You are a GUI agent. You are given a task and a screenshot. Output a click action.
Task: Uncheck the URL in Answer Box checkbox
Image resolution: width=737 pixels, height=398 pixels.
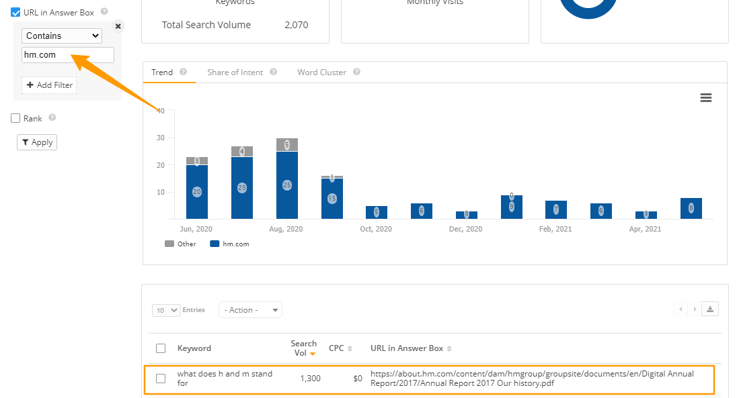tap(16, 12)
